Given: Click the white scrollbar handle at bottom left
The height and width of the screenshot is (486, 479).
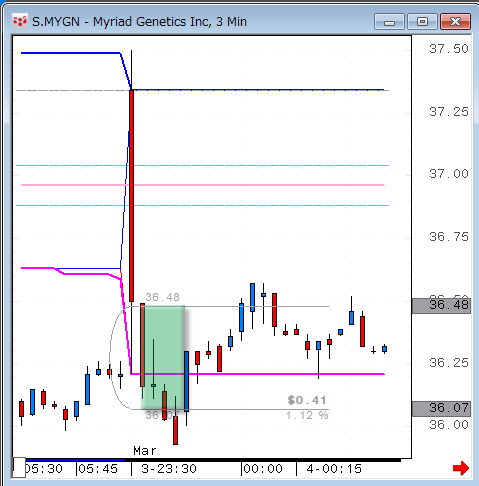Looking at the screenshot, I should tap(19, 467).
